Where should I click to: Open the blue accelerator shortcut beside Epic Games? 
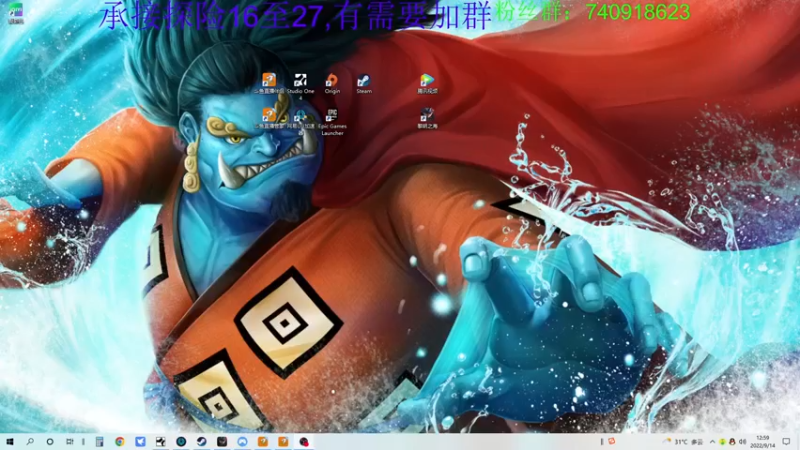(301, 120)
